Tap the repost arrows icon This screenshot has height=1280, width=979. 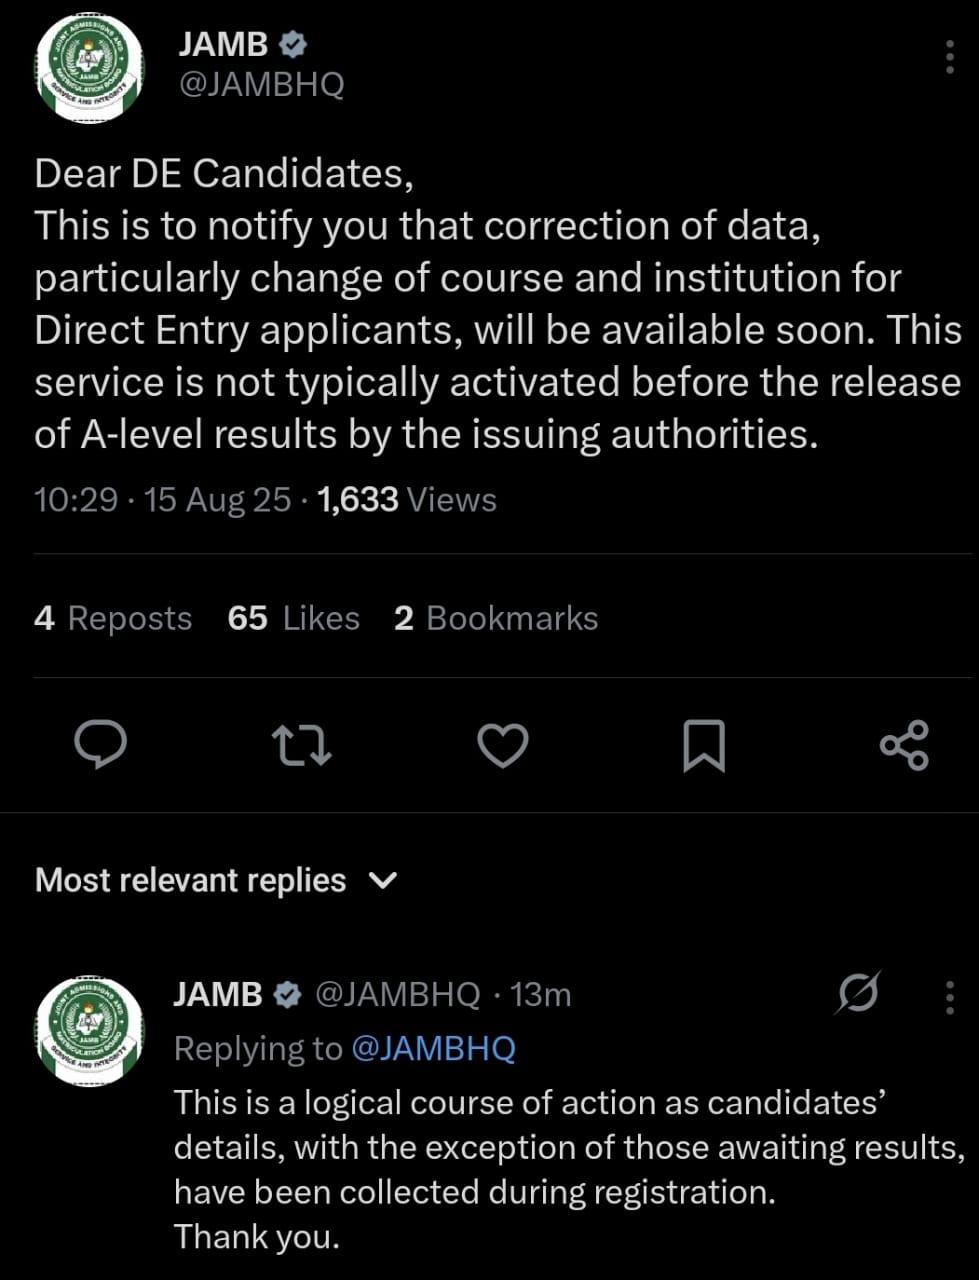[x=301, y=746]
